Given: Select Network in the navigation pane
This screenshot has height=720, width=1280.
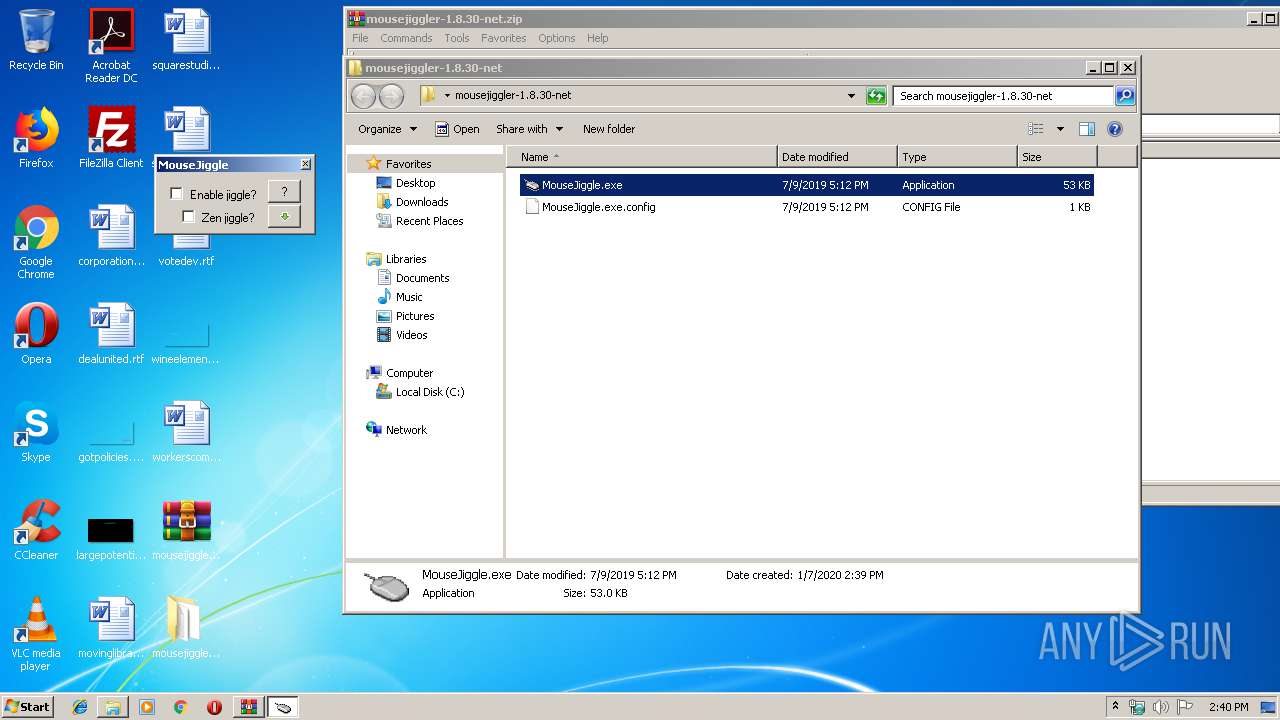Looking at the screenshot, I should point(406,430).
